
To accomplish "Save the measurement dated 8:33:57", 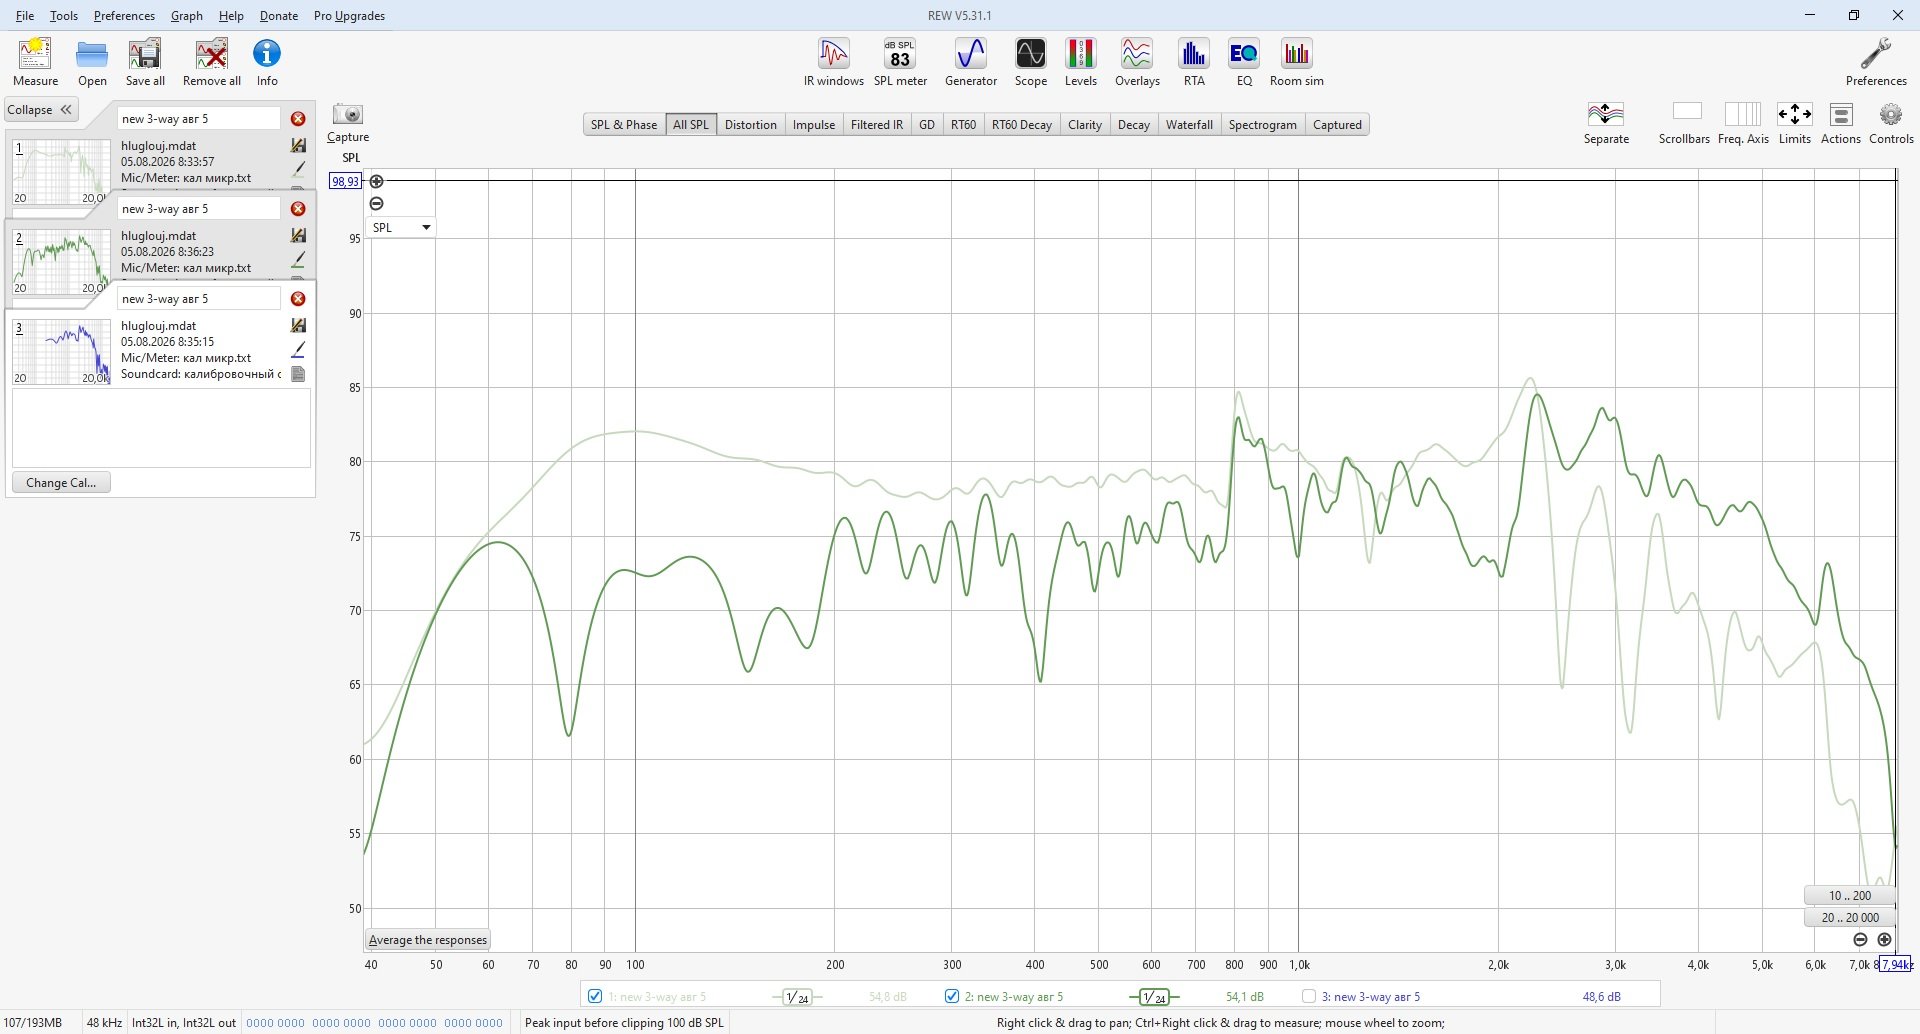I will coord(298,146).
